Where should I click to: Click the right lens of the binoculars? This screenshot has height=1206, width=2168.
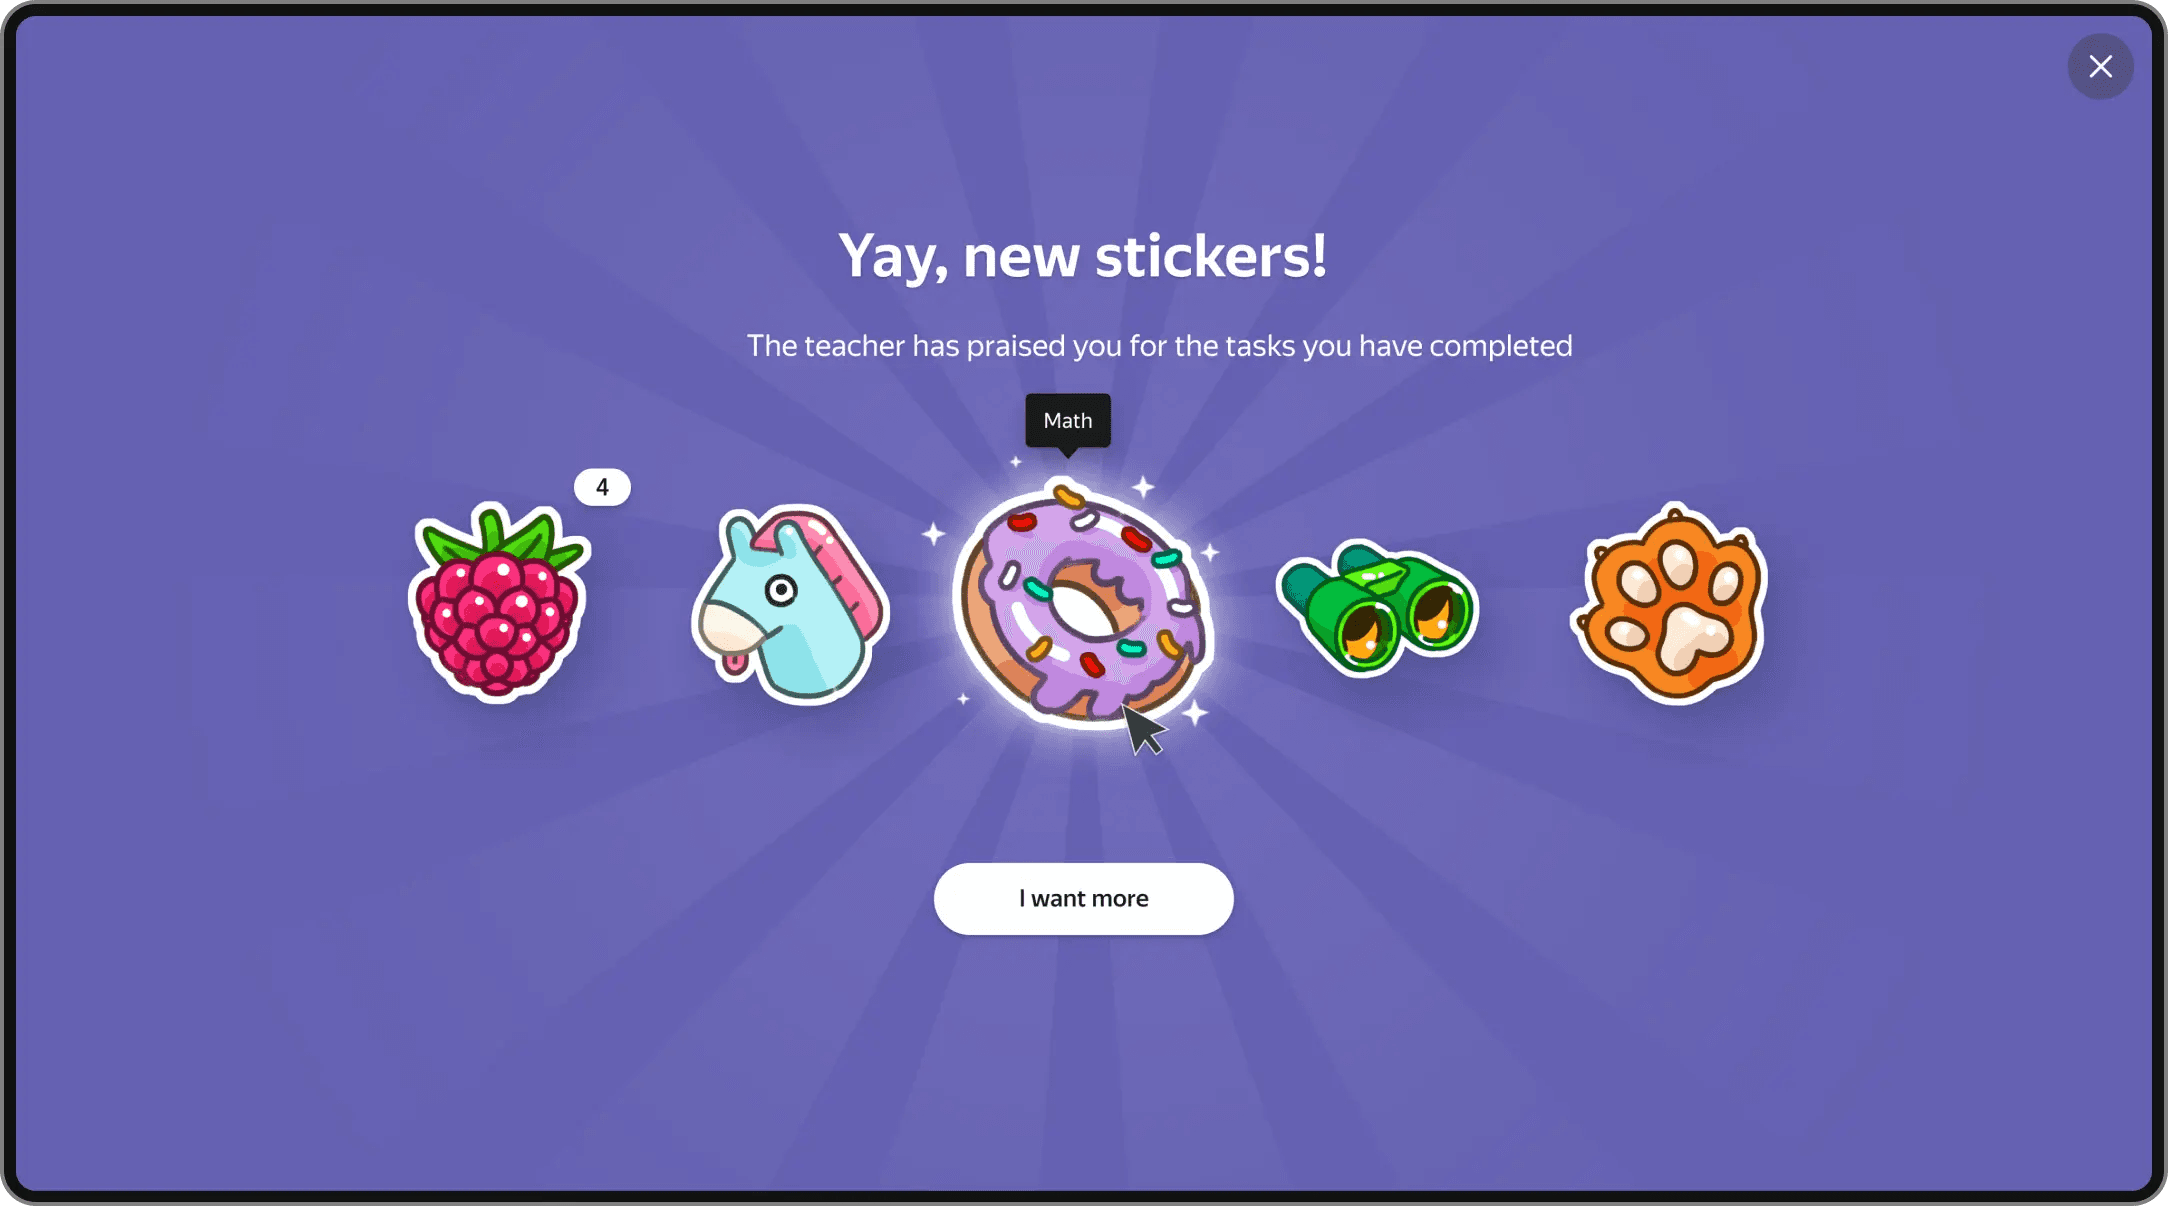1438,611
